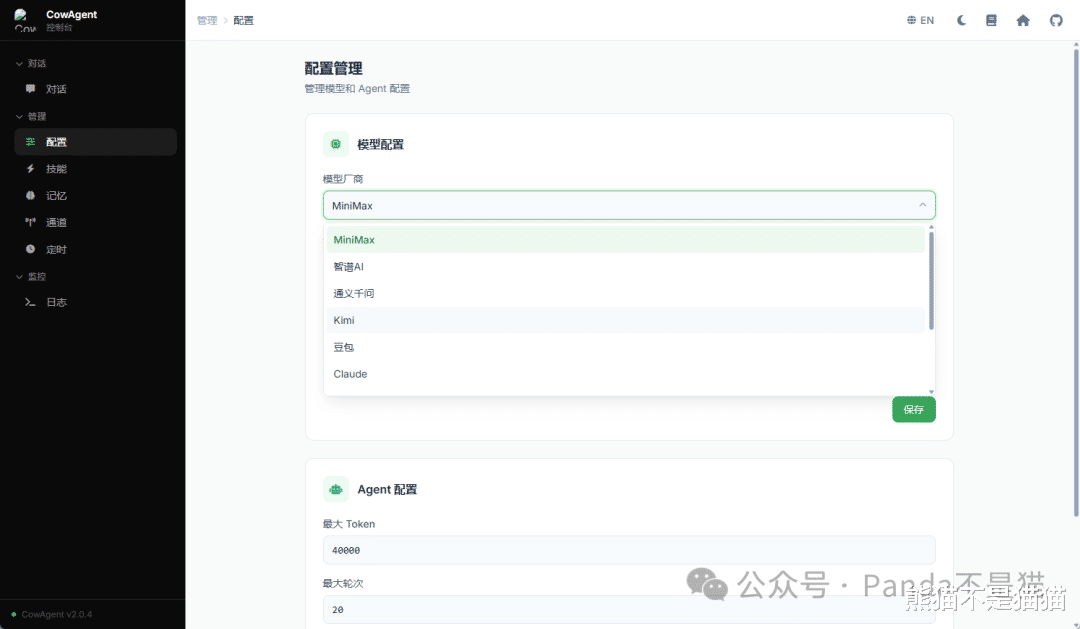This screenshot has height=629, width=1080.
Task: Choose 通义千问 from the vendor list
Action: click(625, 293)
